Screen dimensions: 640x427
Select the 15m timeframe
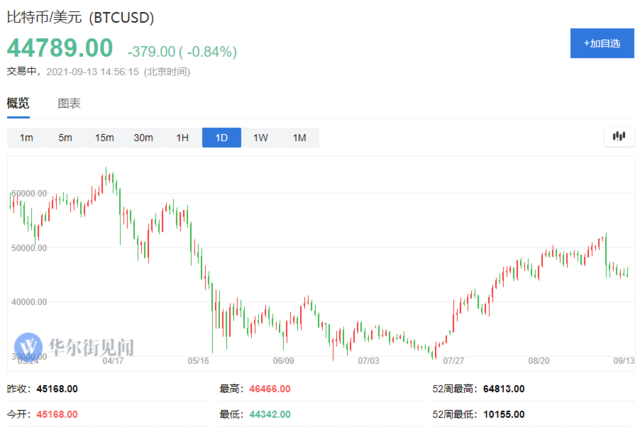point(104,138)
